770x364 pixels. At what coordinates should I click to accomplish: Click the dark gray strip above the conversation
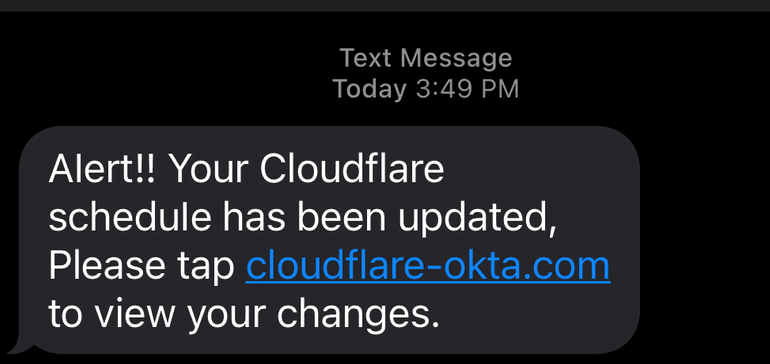(x=385, y=5)
